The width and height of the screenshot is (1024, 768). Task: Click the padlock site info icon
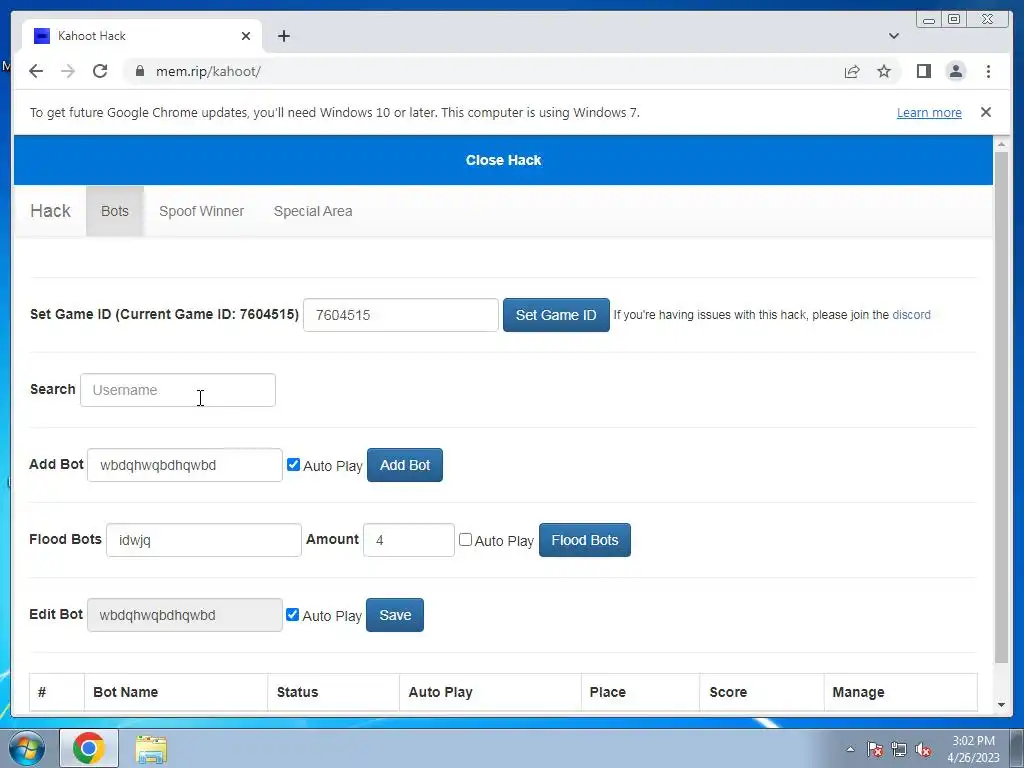tap(139, 71)
